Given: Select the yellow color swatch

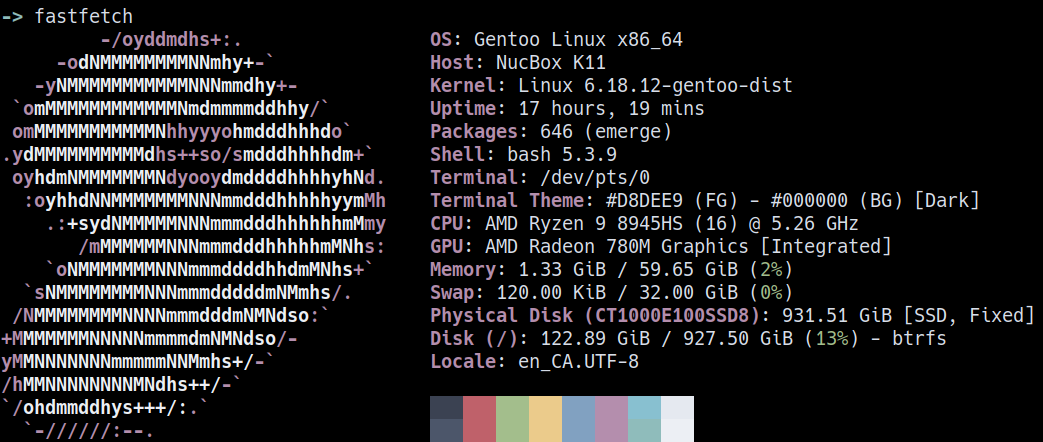Looking at the screenshot, I should click(x=545, y=418).
